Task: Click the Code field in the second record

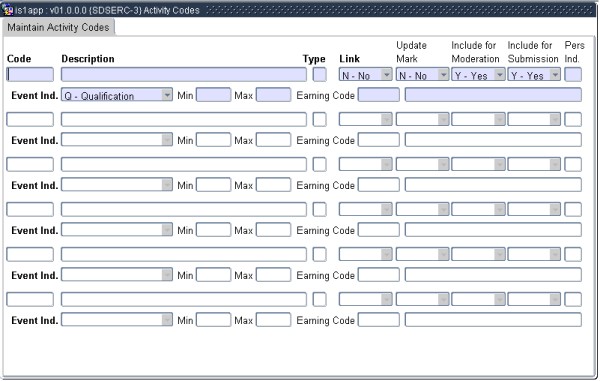Action: point(30,119)
